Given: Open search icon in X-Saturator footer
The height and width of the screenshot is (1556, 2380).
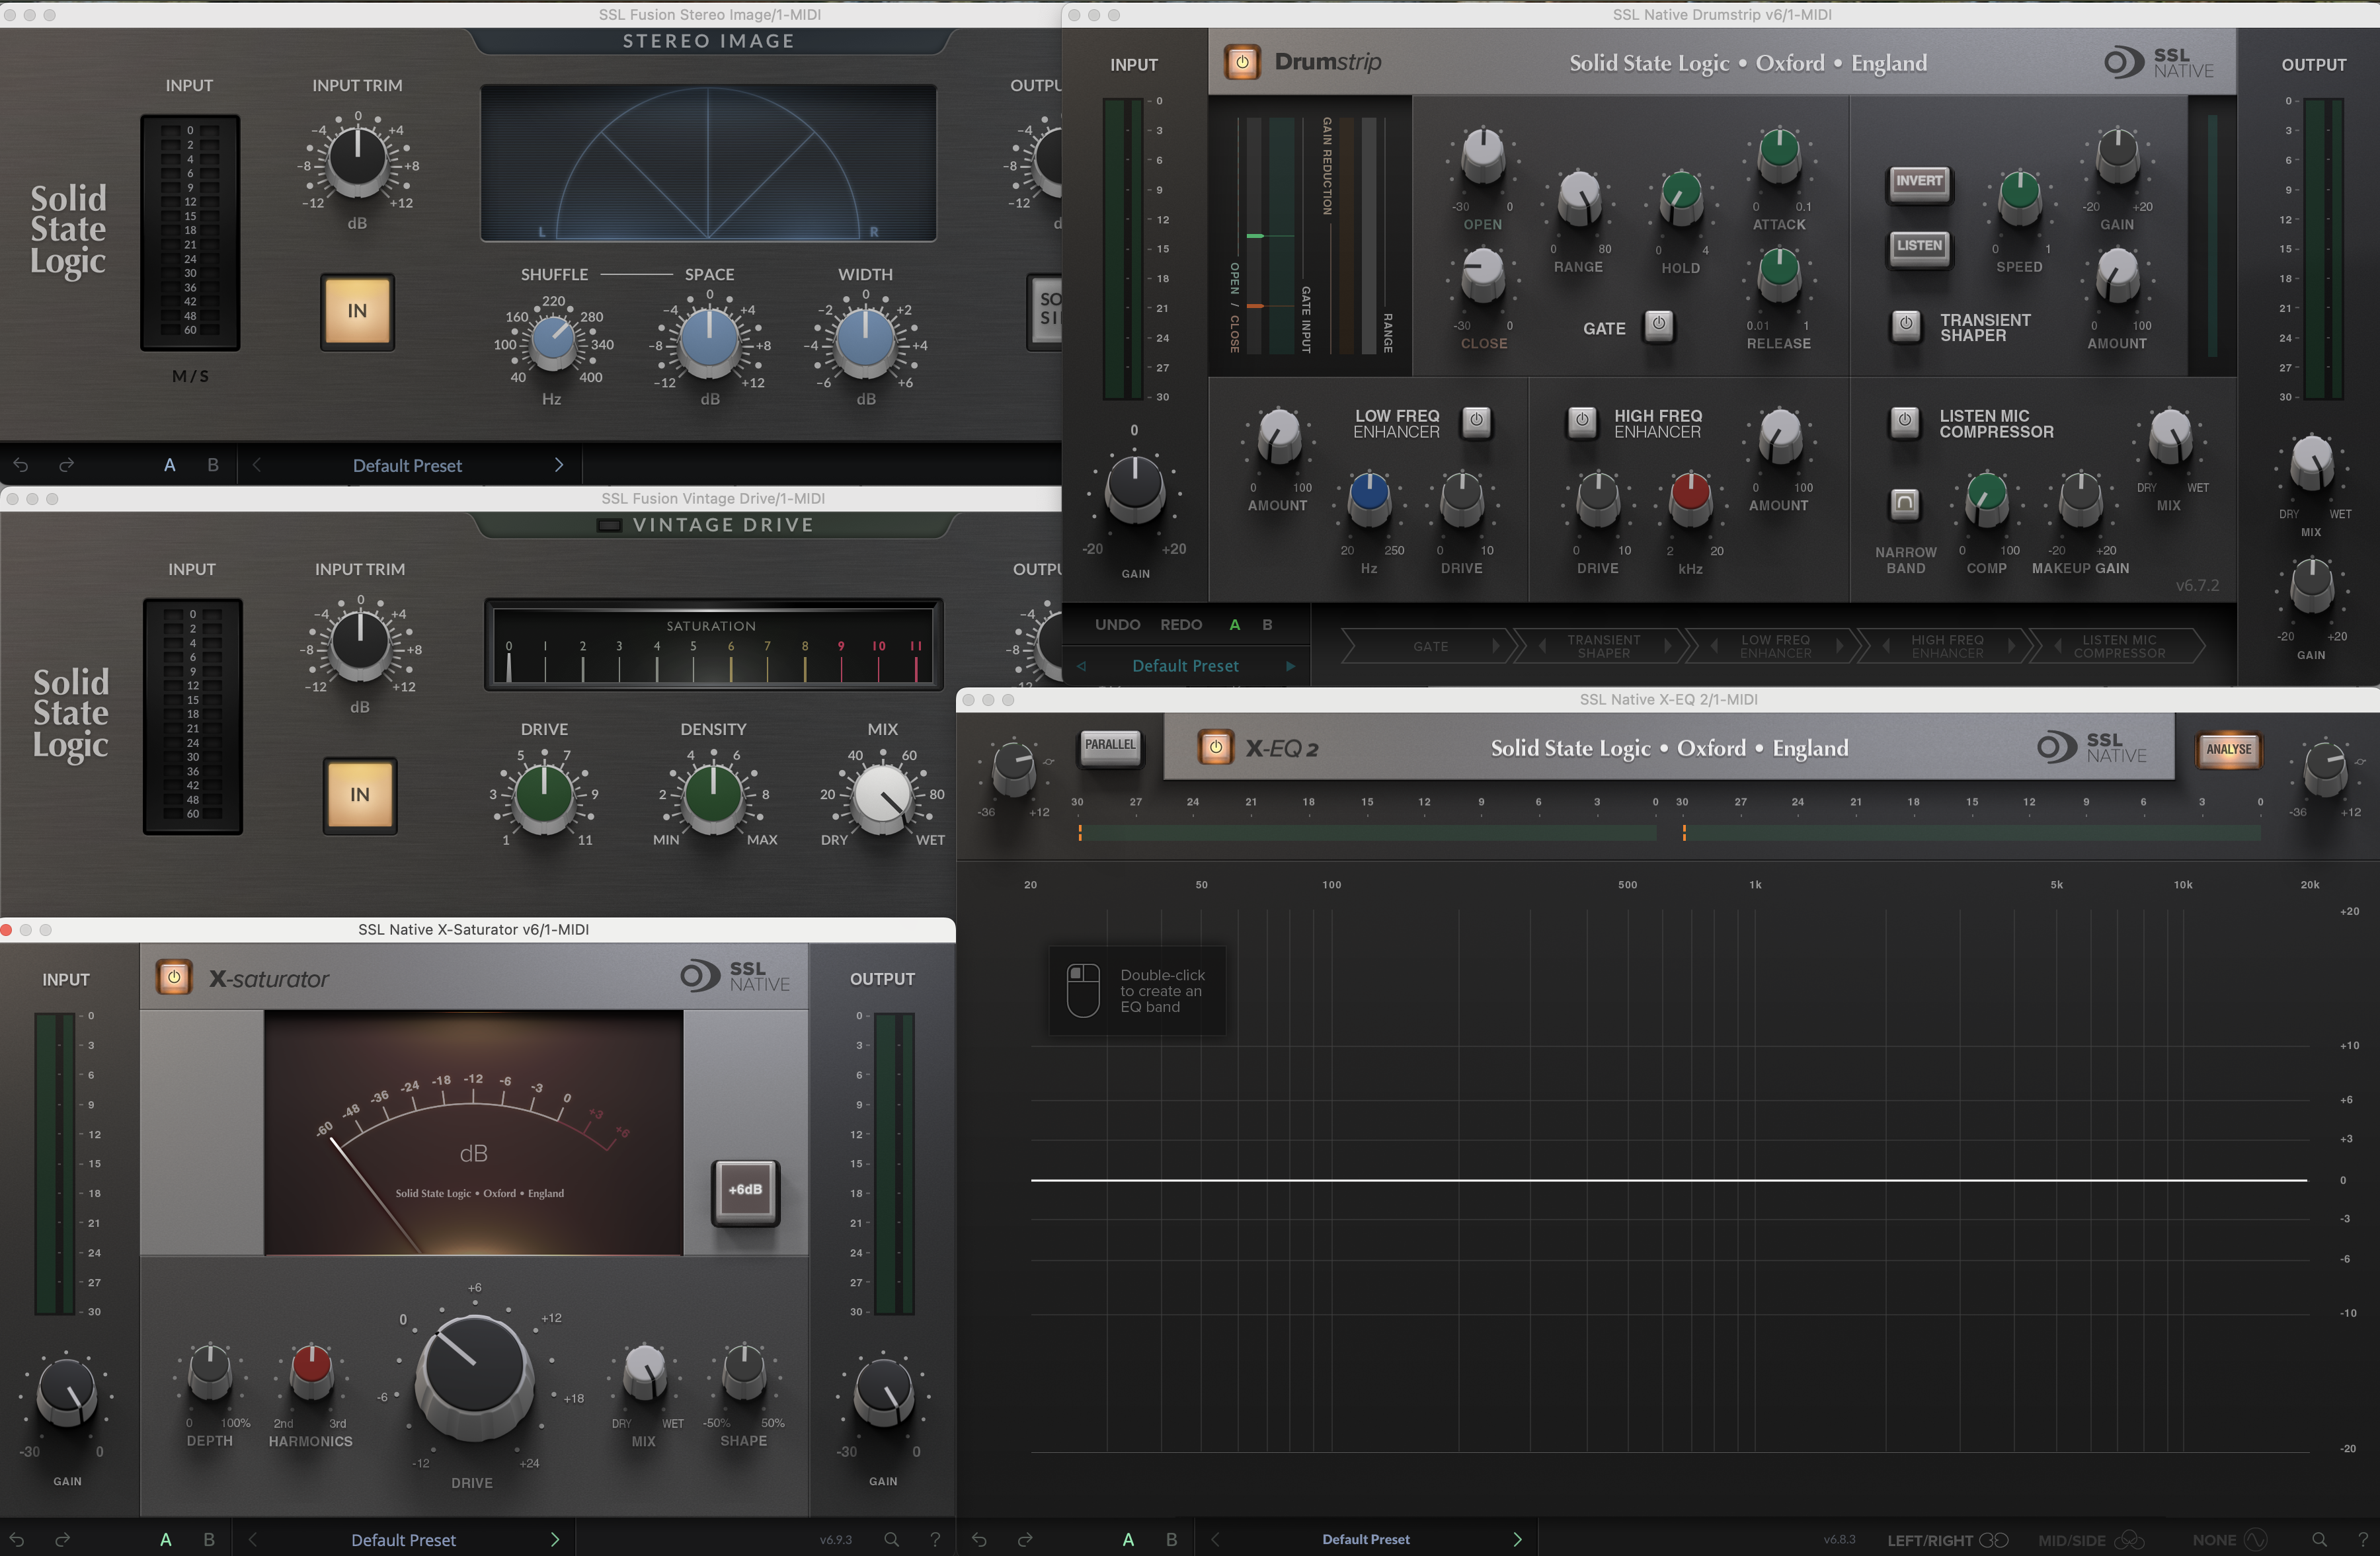Looking at the screenshot, I should coord(892,1540).
